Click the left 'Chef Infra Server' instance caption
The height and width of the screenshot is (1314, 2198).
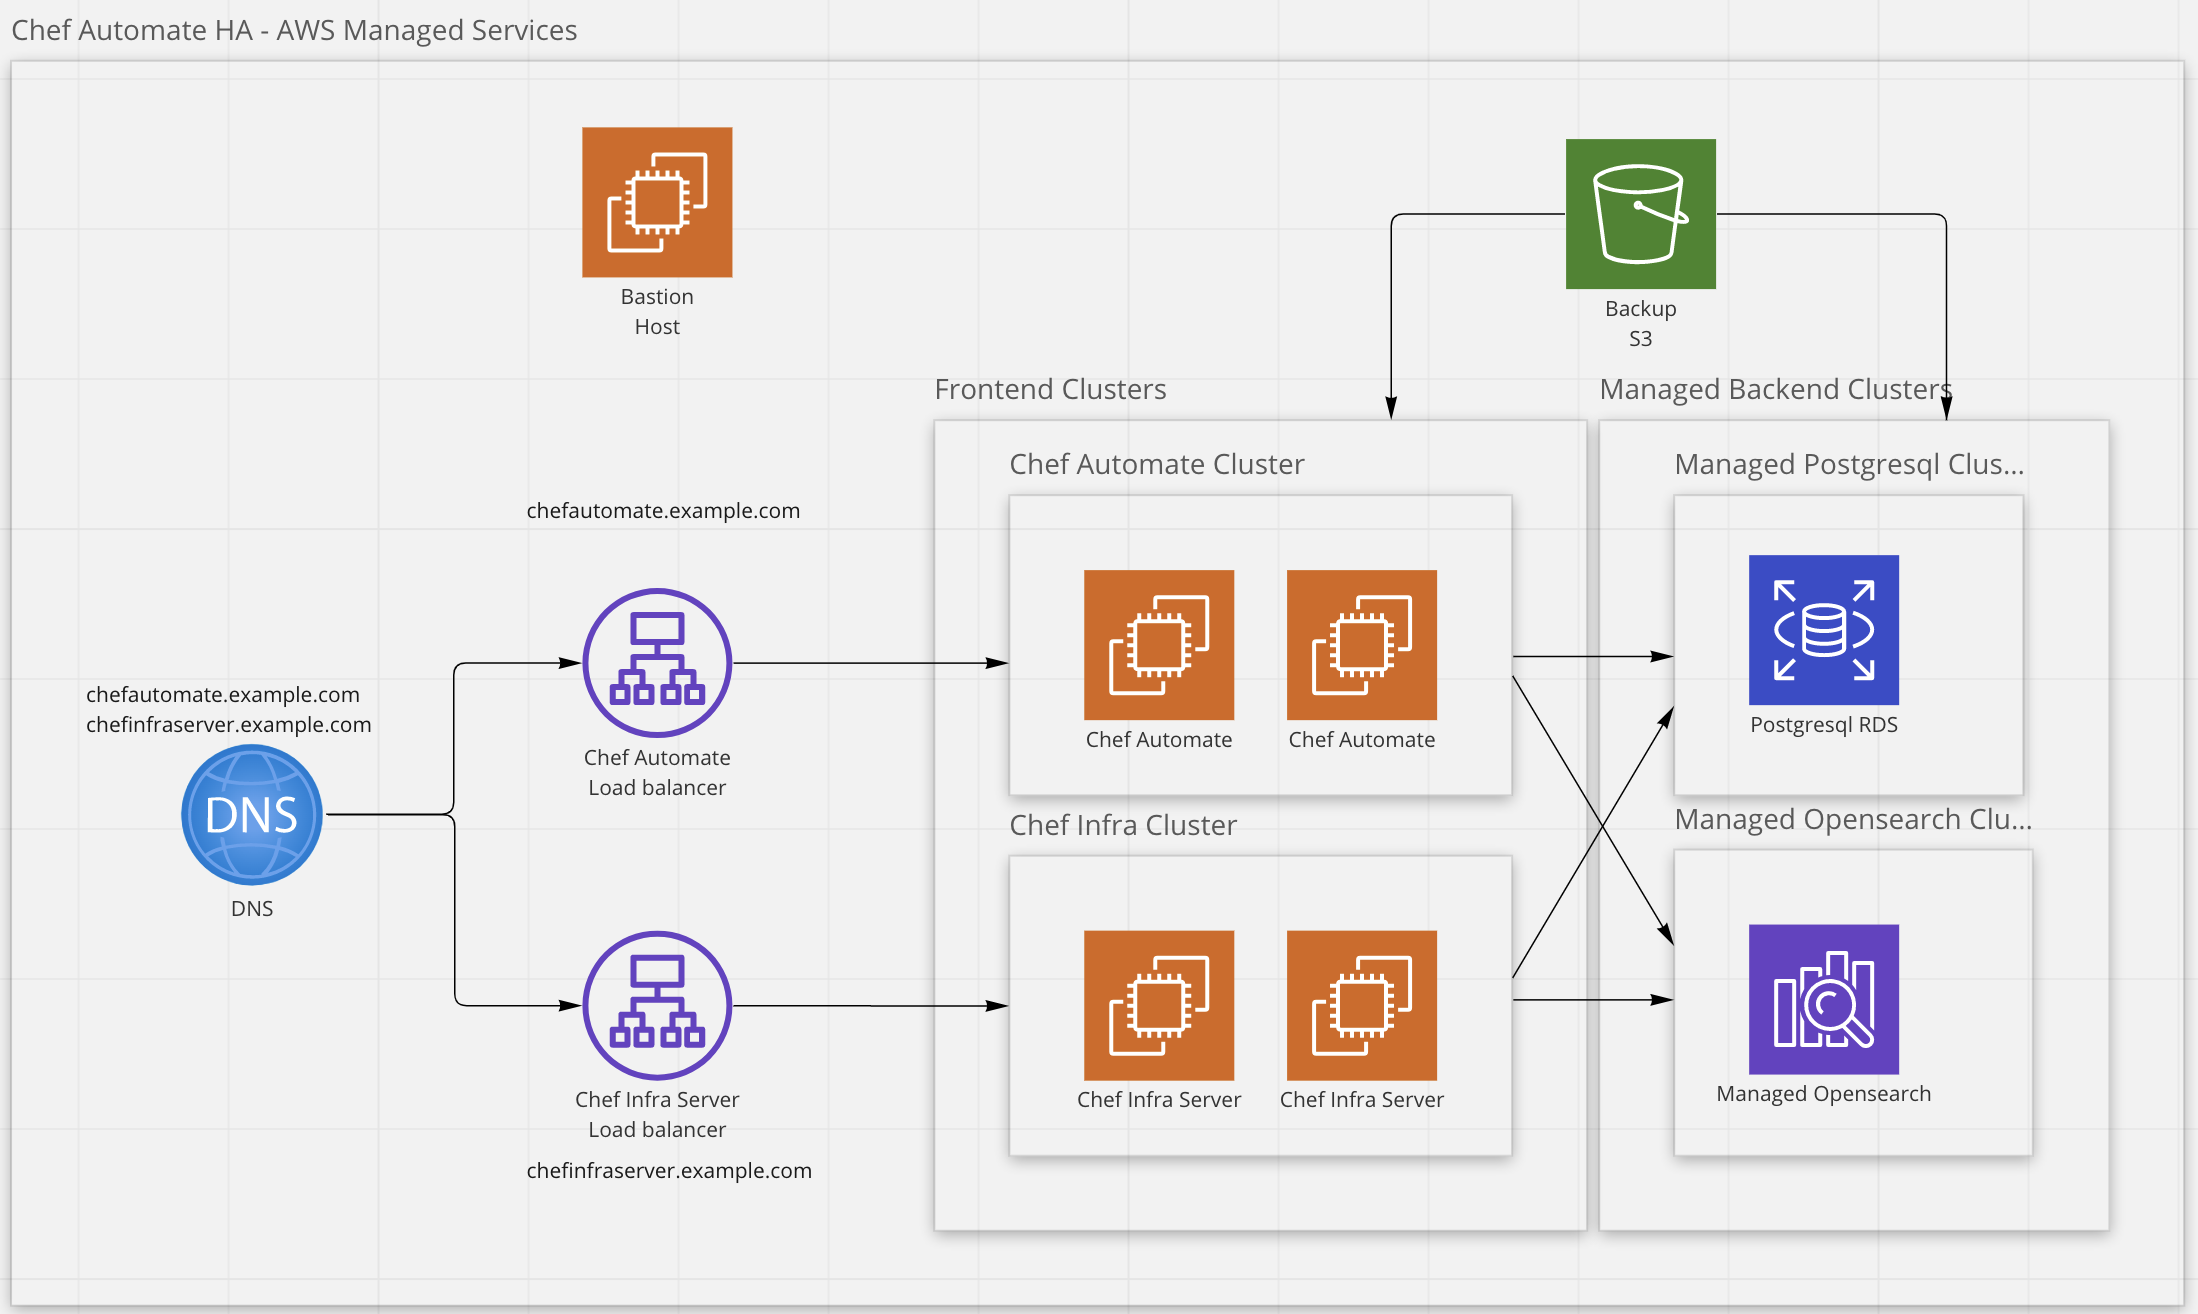pos(1159,1100)
